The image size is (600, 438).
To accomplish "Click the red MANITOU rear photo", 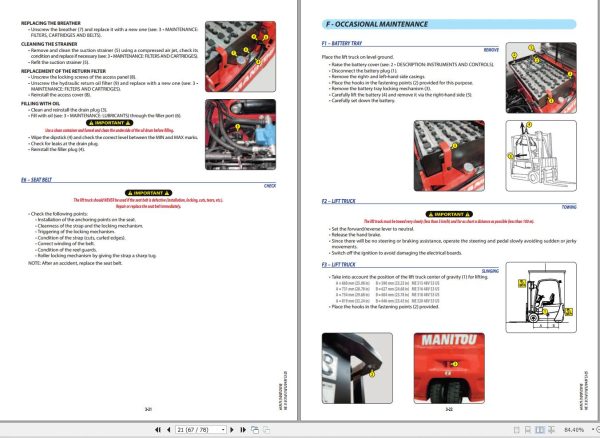I will pos(449,368).
